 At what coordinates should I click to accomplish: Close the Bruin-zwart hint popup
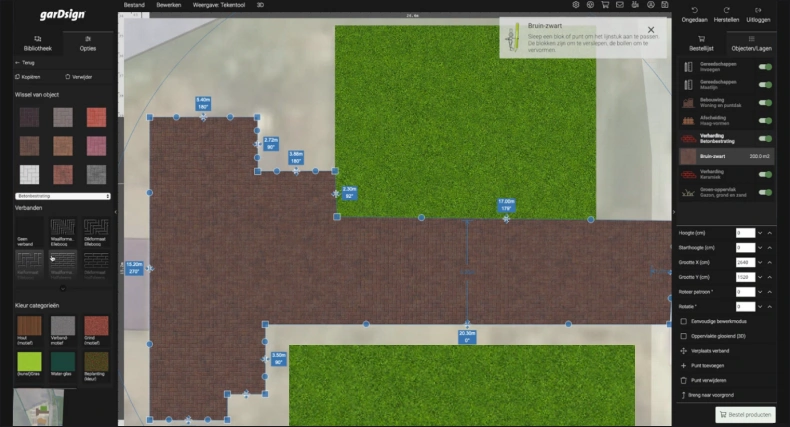tap(651, 30)
